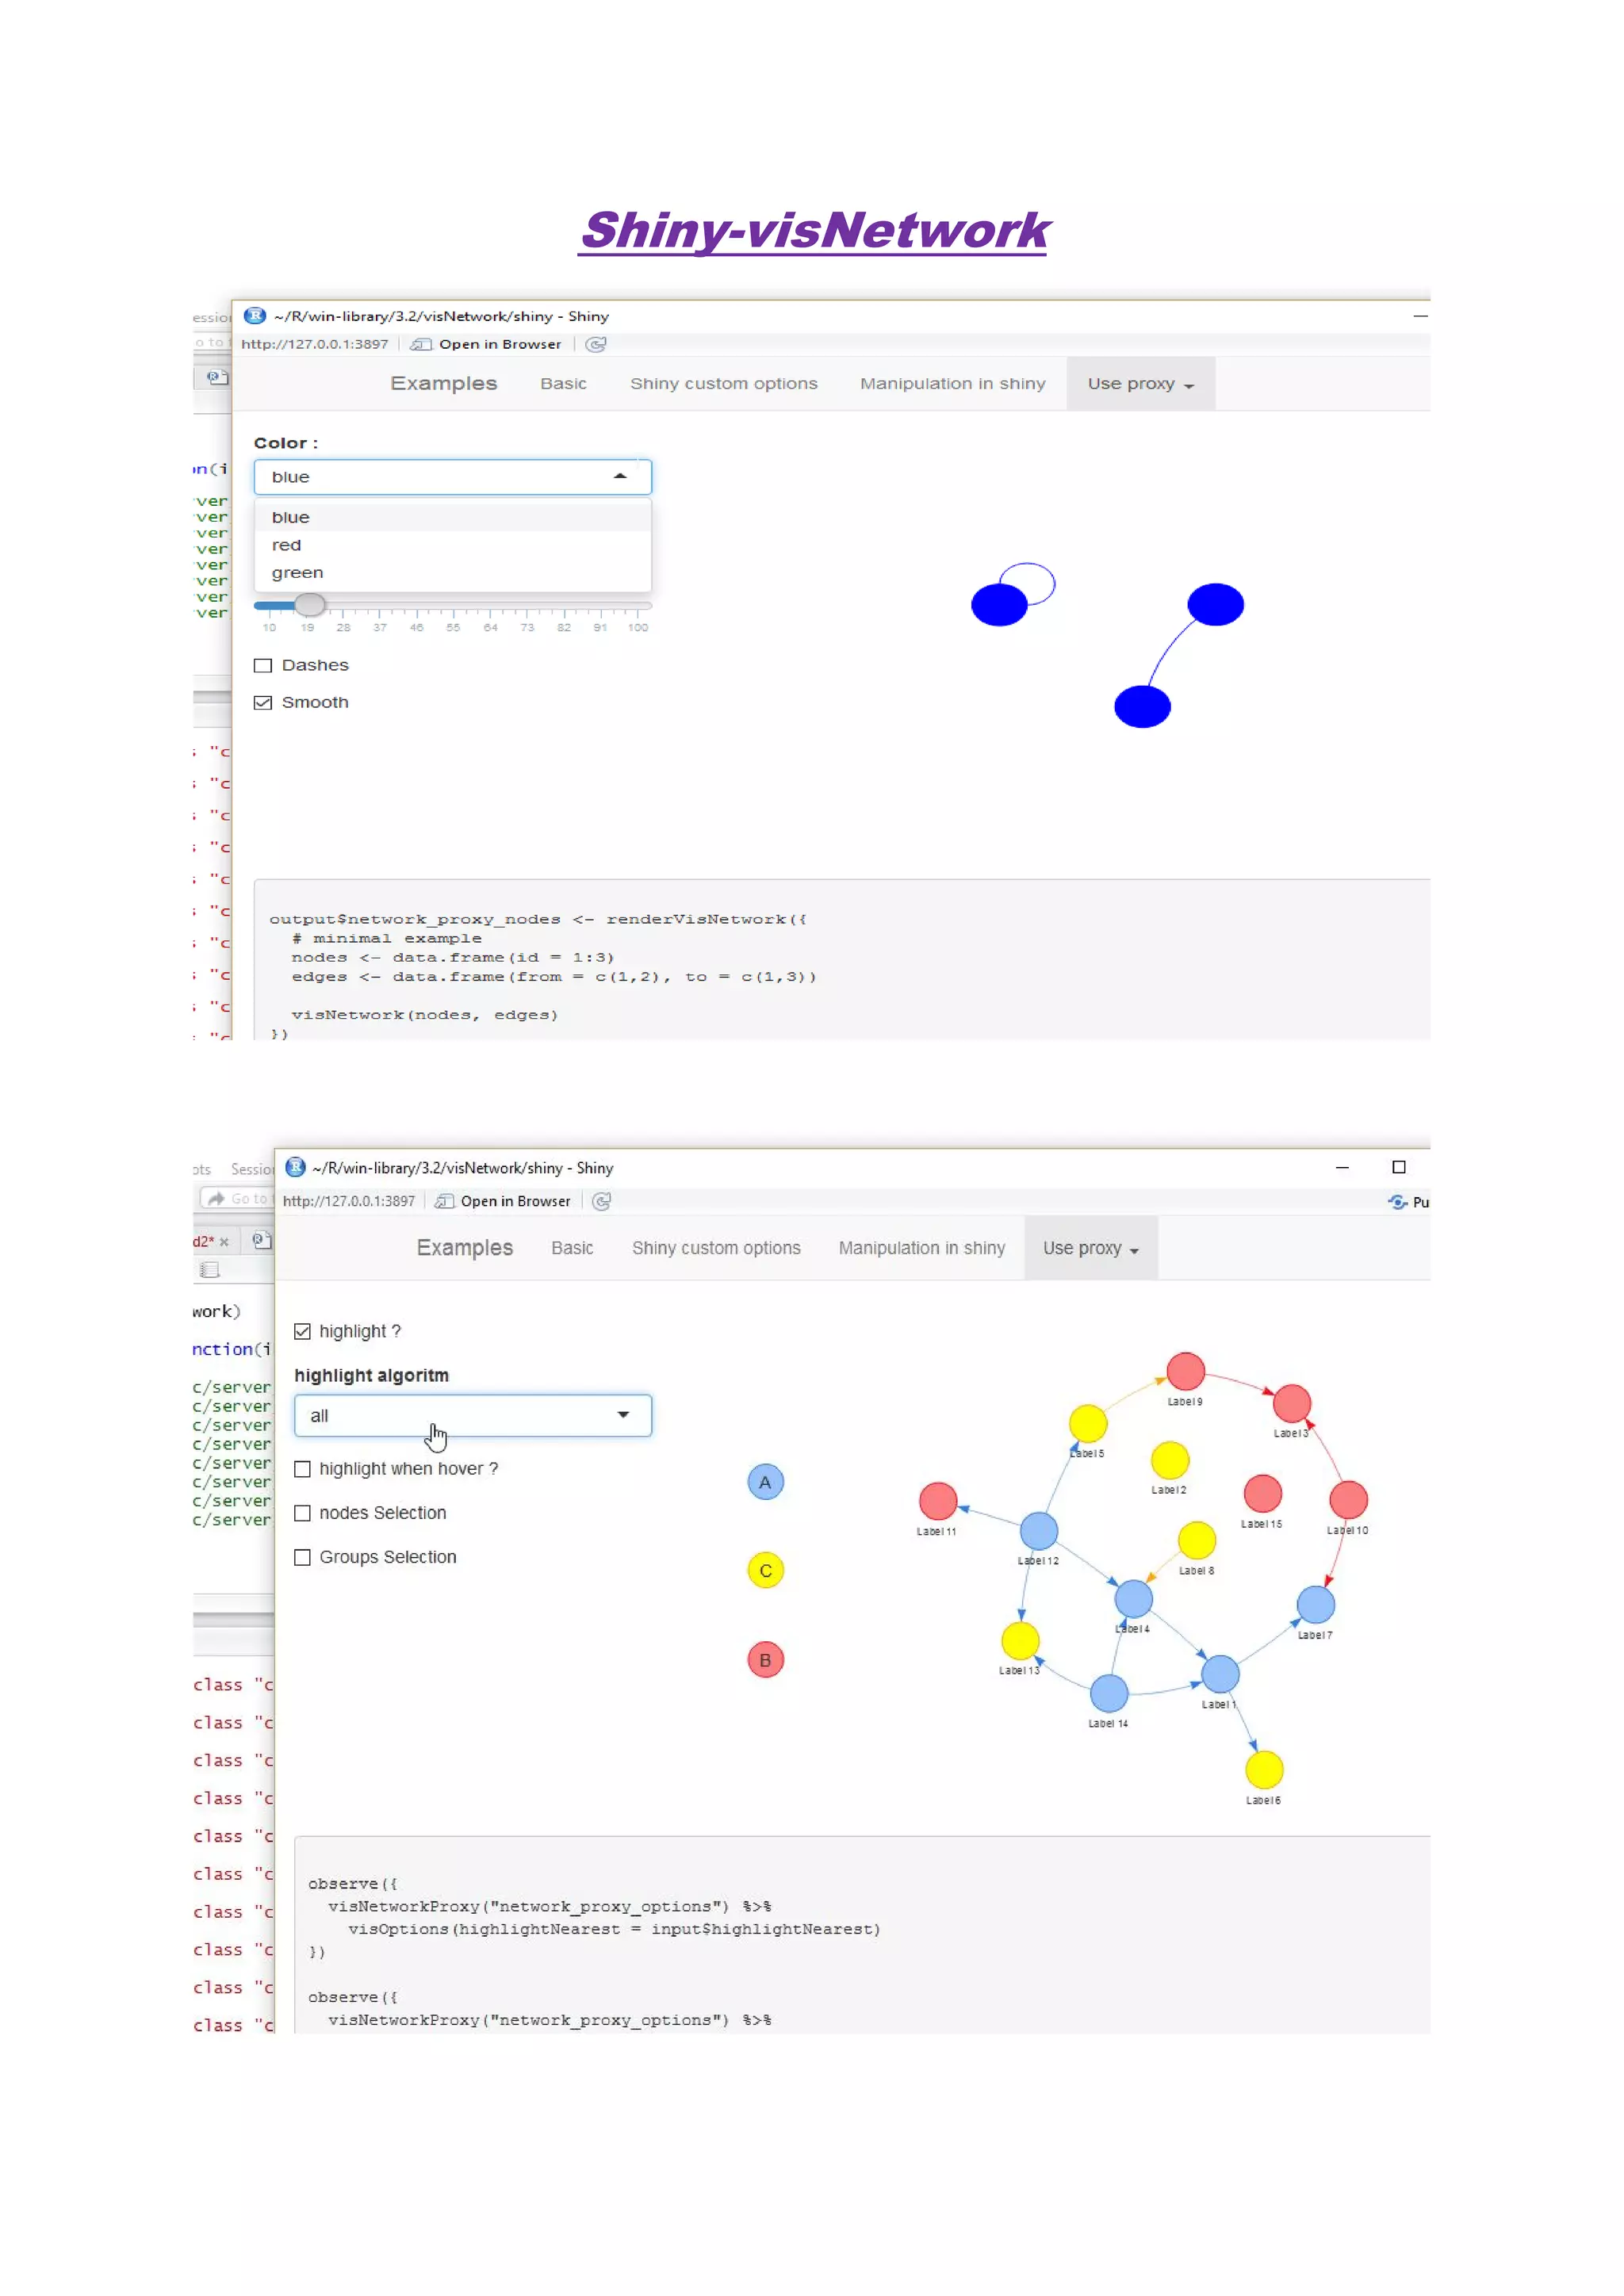Click the R script file icon behind the Color example window
Screen dimensions: 1624x2296
click(216, 377)
